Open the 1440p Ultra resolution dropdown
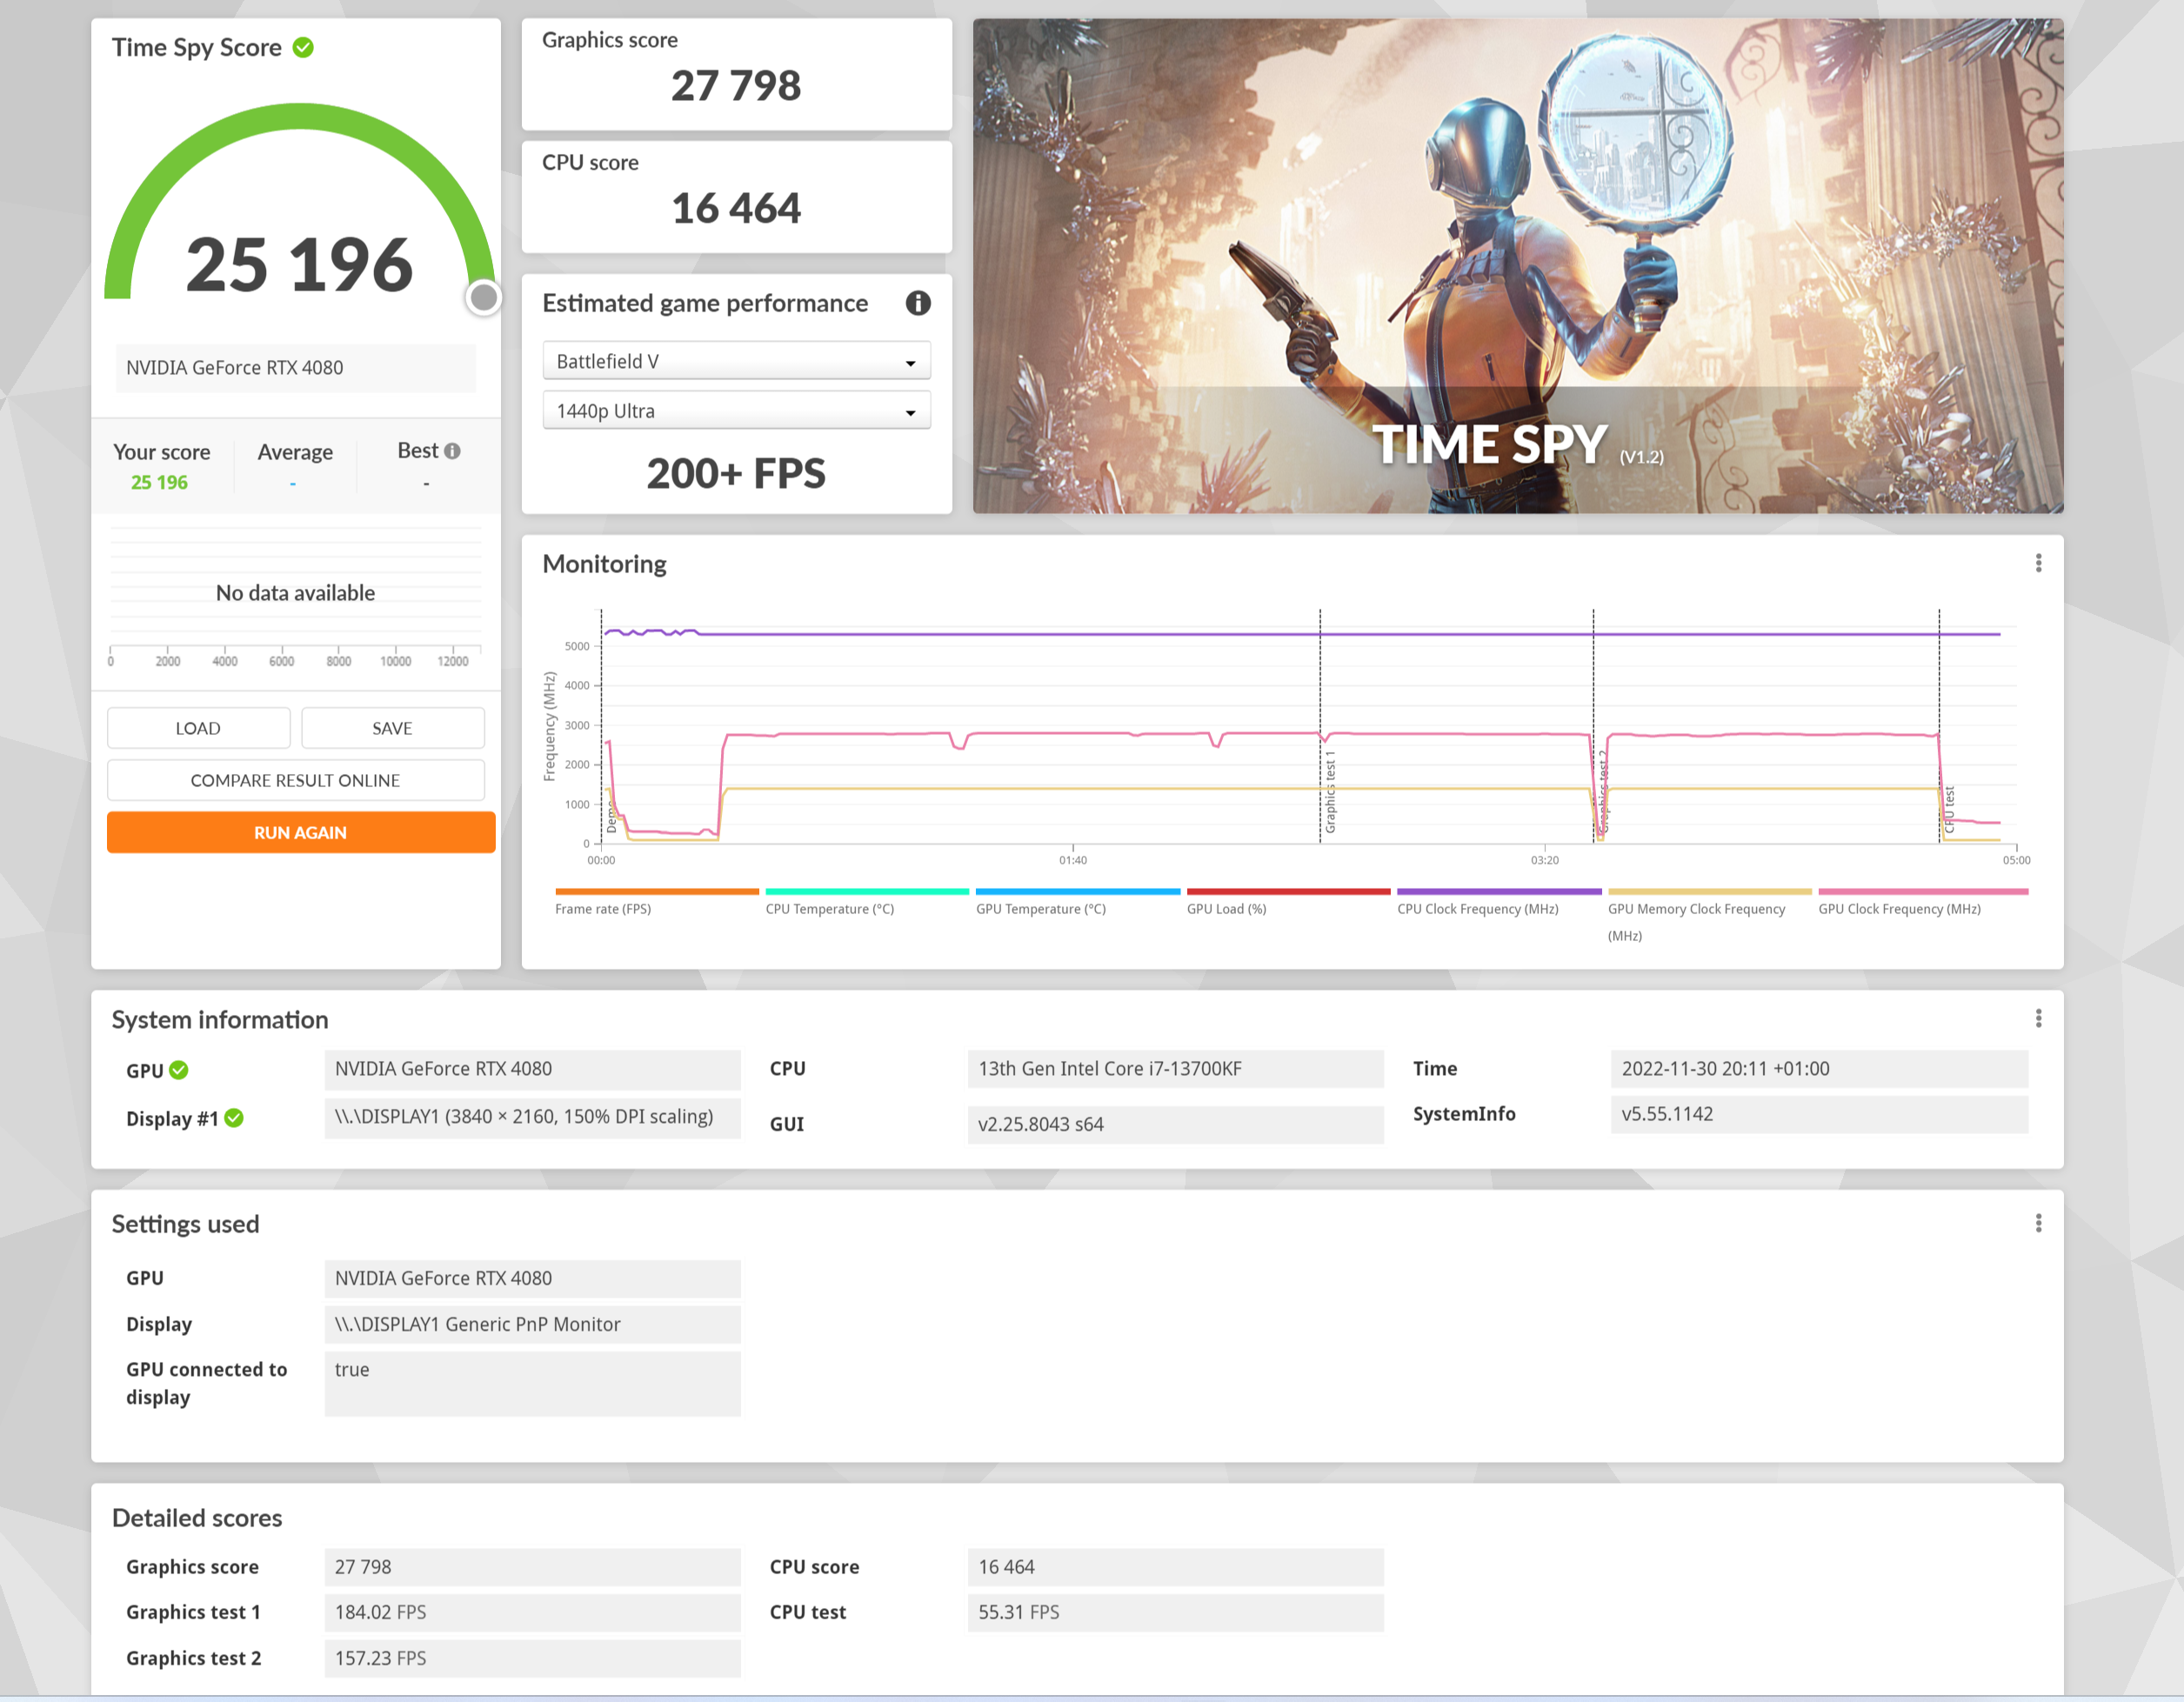The width and height of the screenshot is (2184, 1702). tap(736, 411)
